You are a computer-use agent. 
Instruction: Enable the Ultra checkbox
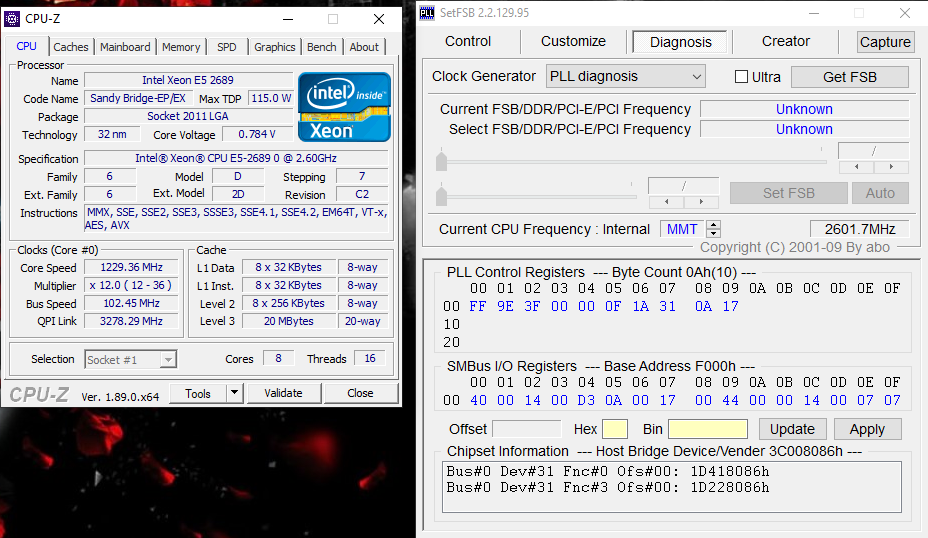pyautogui.click(x=741, y=77)
